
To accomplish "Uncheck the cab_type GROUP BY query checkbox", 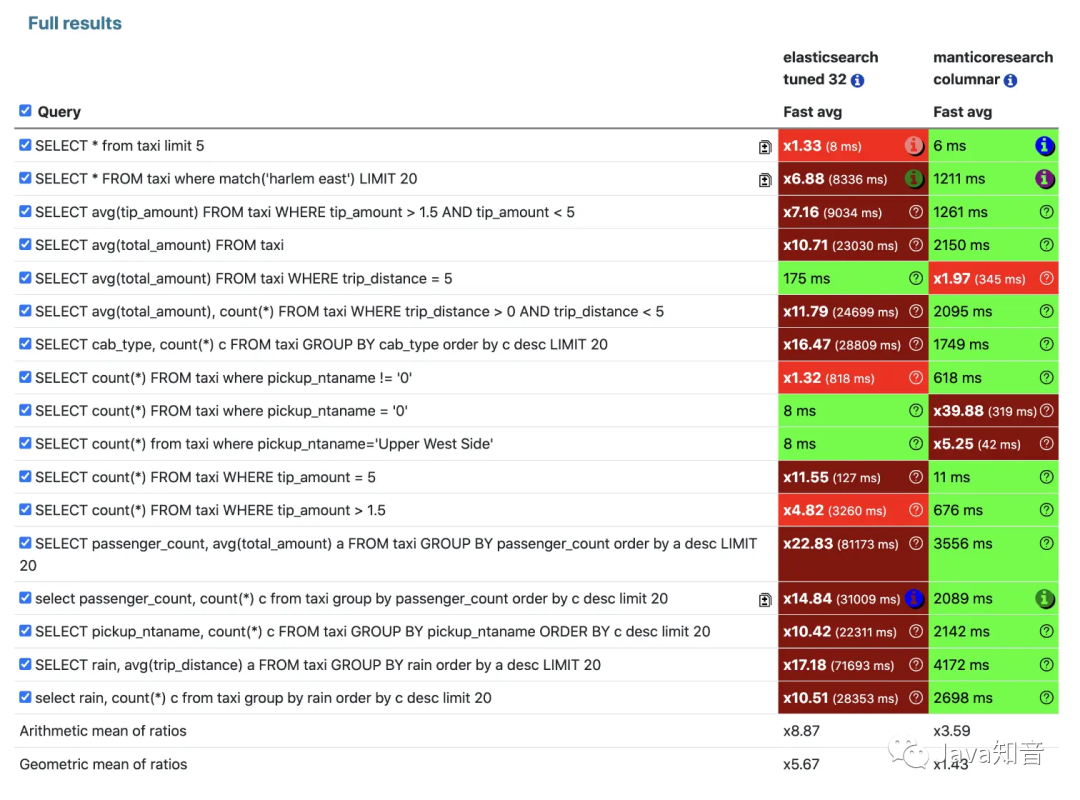I will coord(25,343).
